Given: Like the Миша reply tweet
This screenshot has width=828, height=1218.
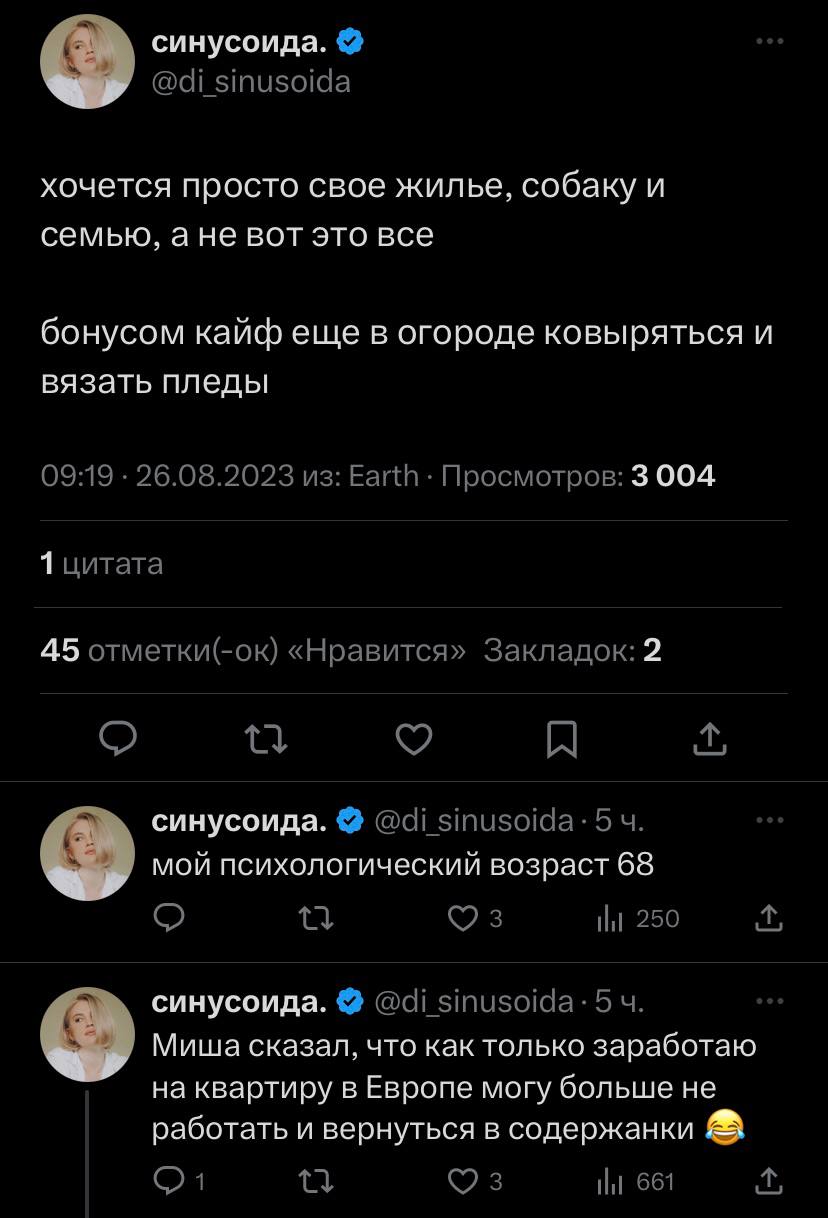Looking at the screenshot, I should pos(463,1182).
